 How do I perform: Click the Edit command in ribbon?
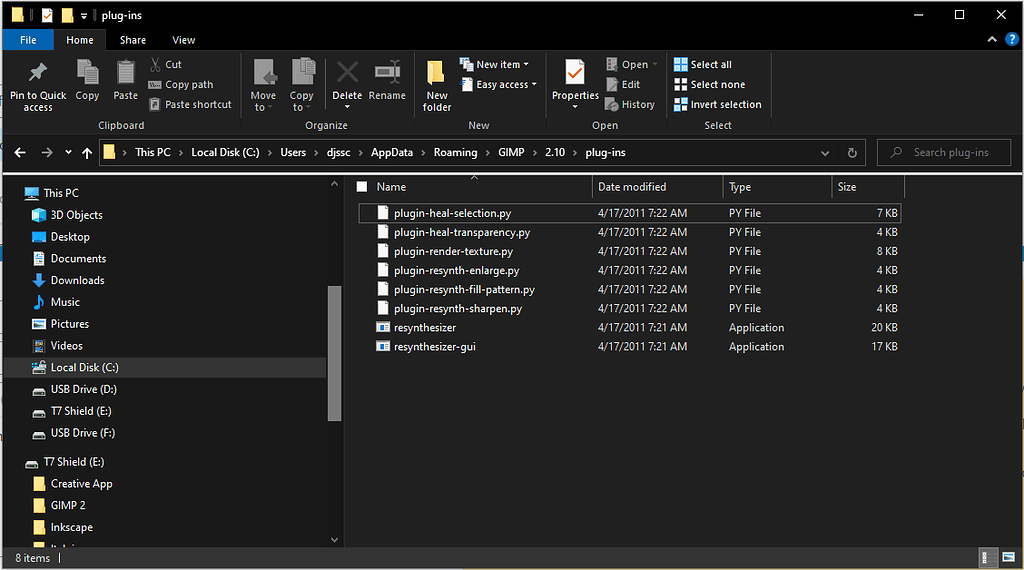pyautogui.click(x=623, y=84)
